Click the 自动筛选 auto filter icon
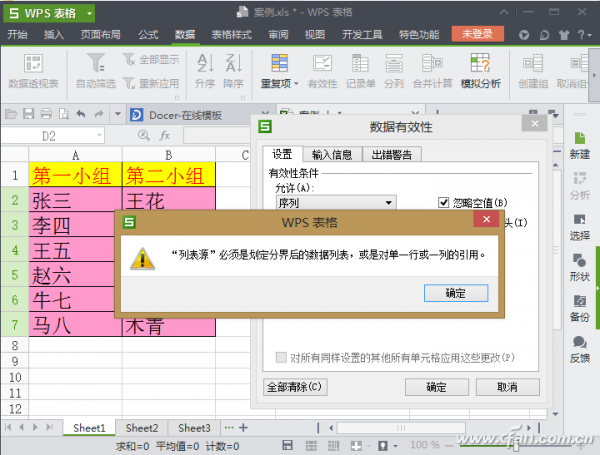Viewport: 600px width, 455px height. (96, 71)
